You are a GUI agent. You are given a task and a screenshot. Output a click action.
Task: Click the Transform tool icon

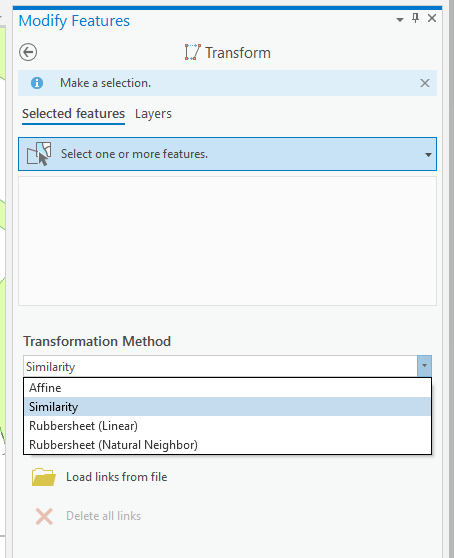[192, 52]
